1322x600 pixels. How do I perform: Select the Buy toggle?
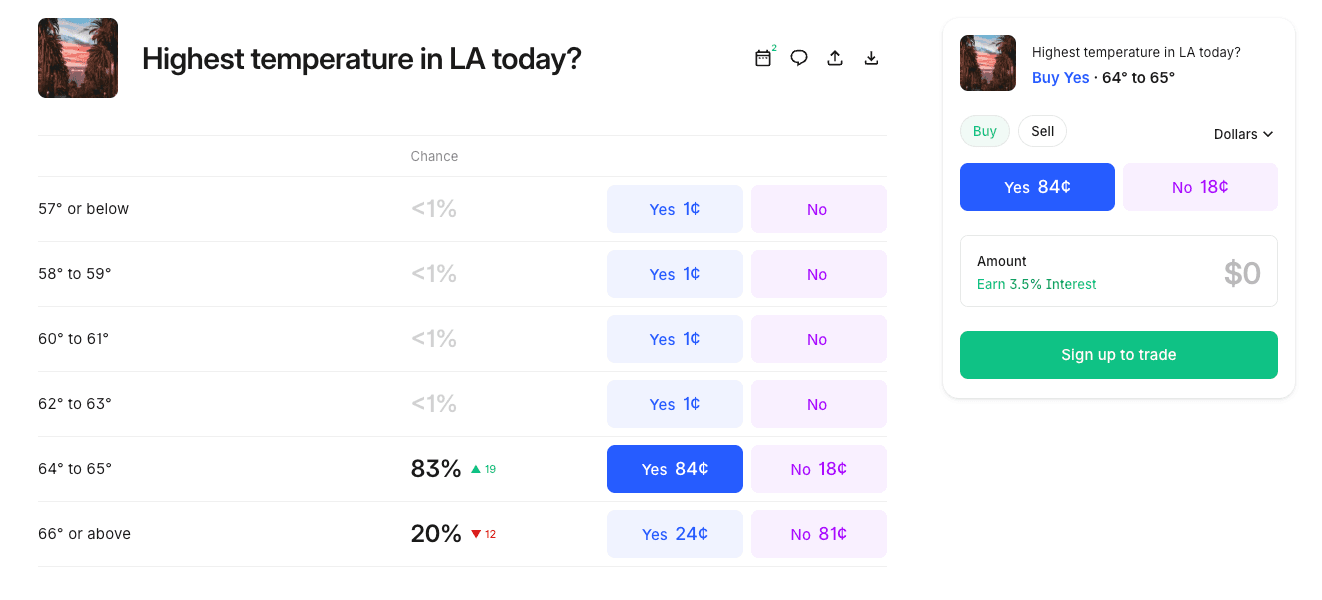985,131
